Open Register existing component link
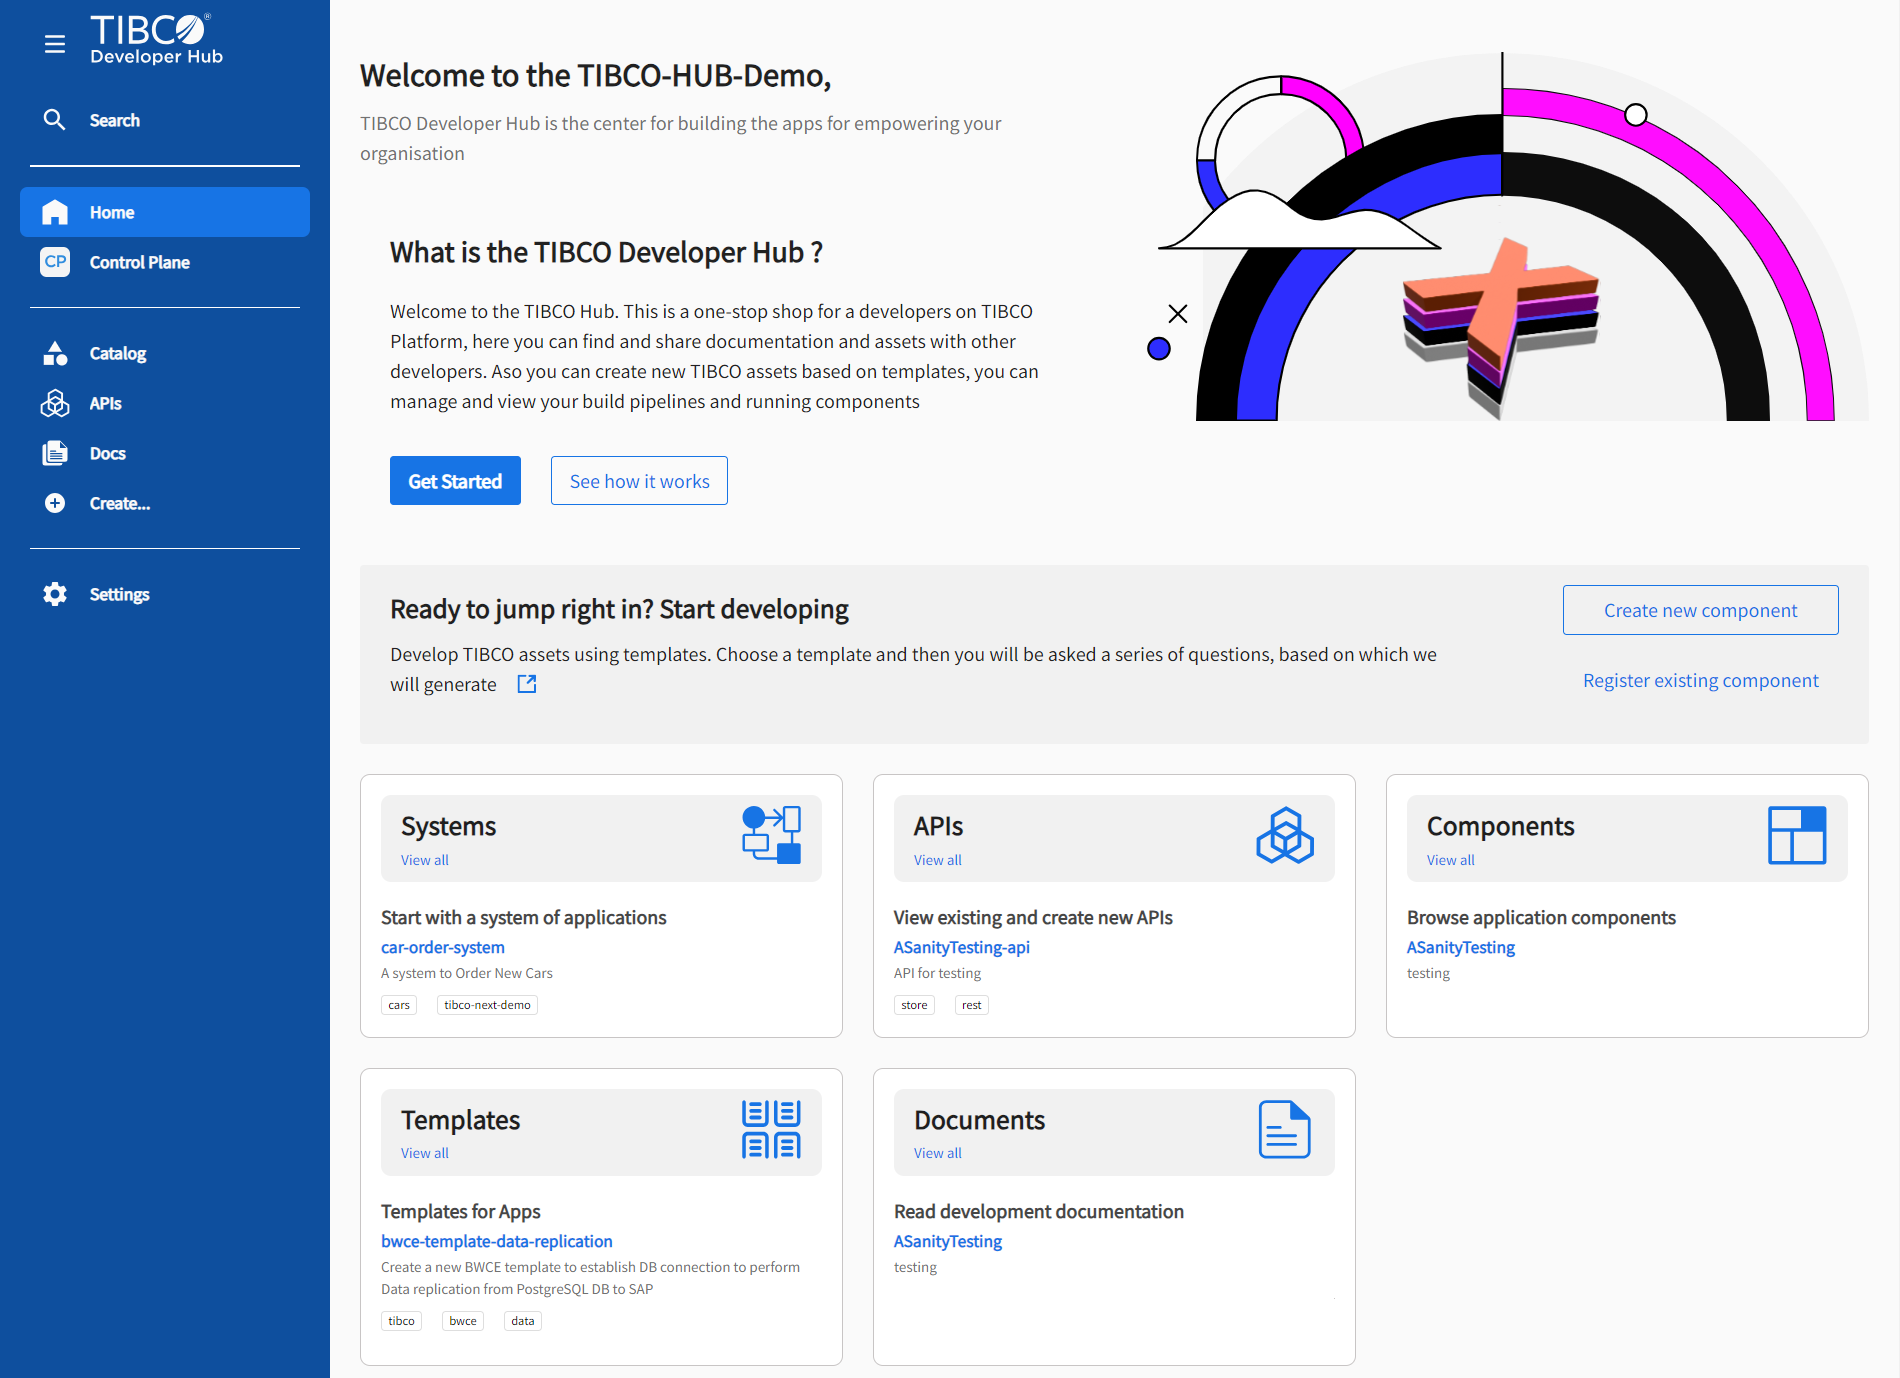Screen dimensions: 1900x1378 [x=1700, y=680]
